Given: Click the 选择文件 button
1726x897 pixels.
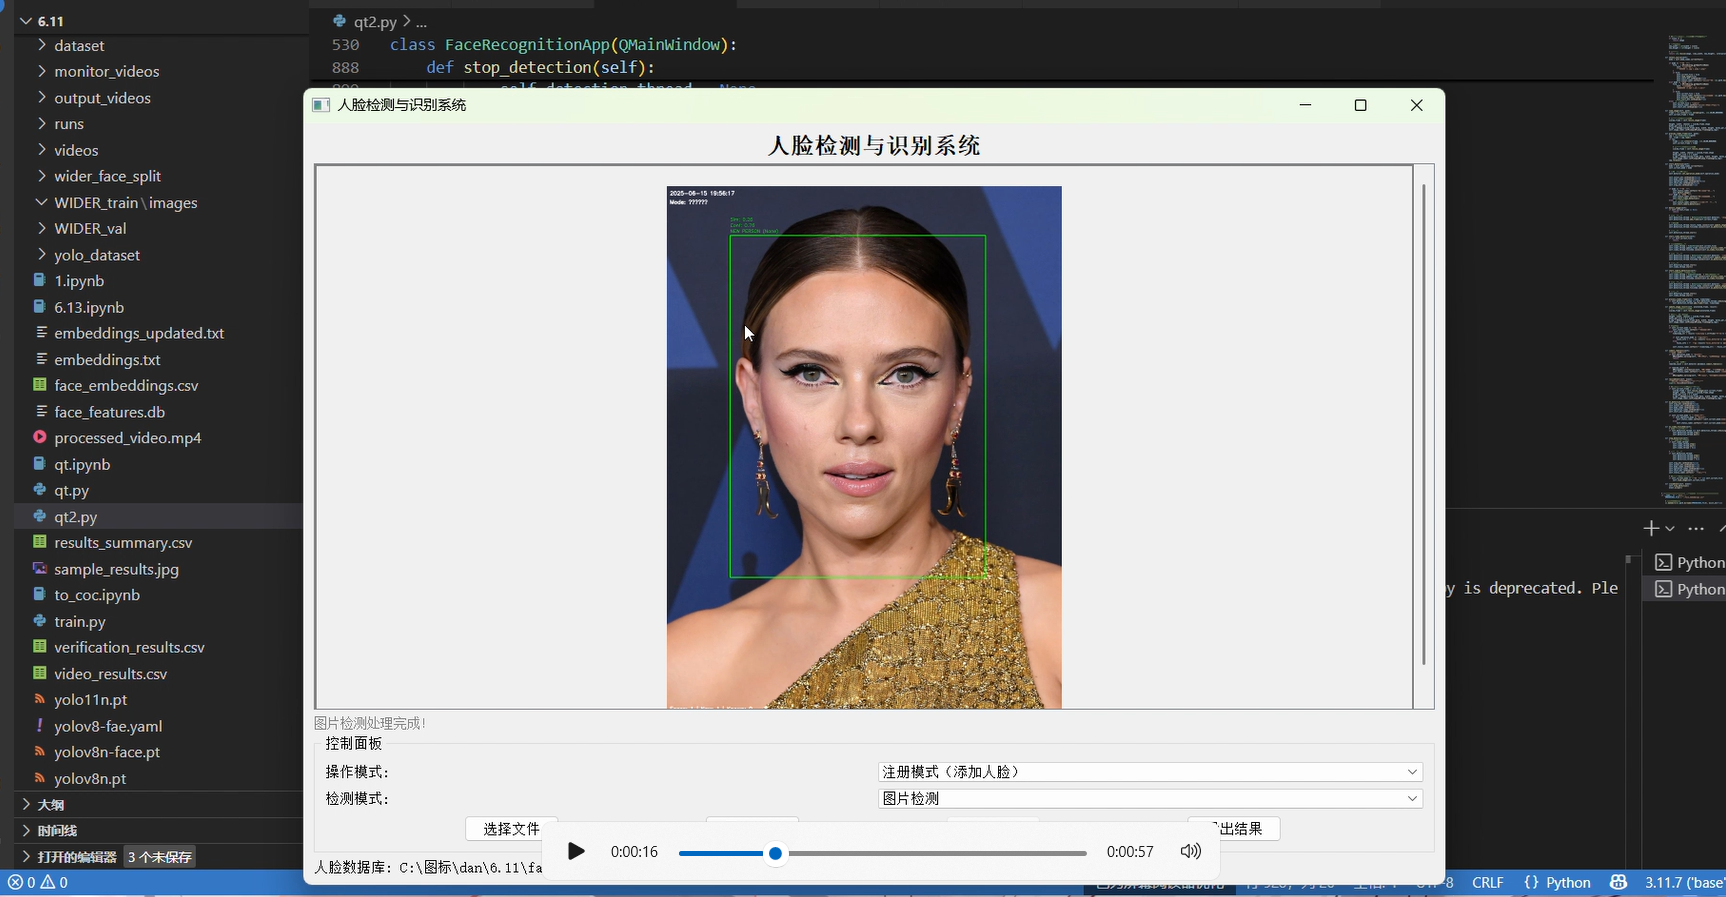Looking at the screenshot, I should coord(511,829).
